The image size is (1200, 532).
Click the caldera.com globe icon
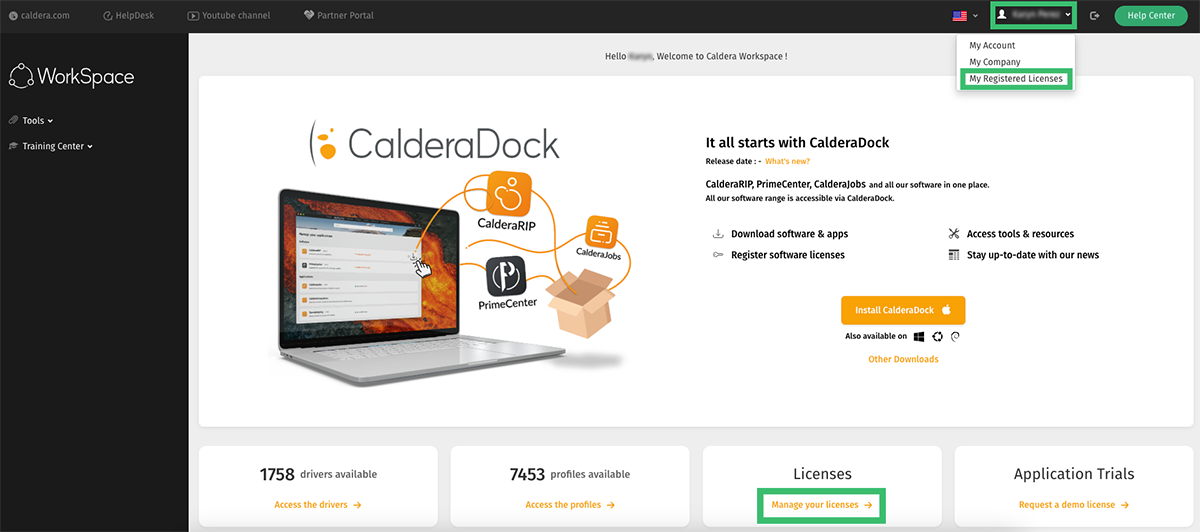click(13, 16)
